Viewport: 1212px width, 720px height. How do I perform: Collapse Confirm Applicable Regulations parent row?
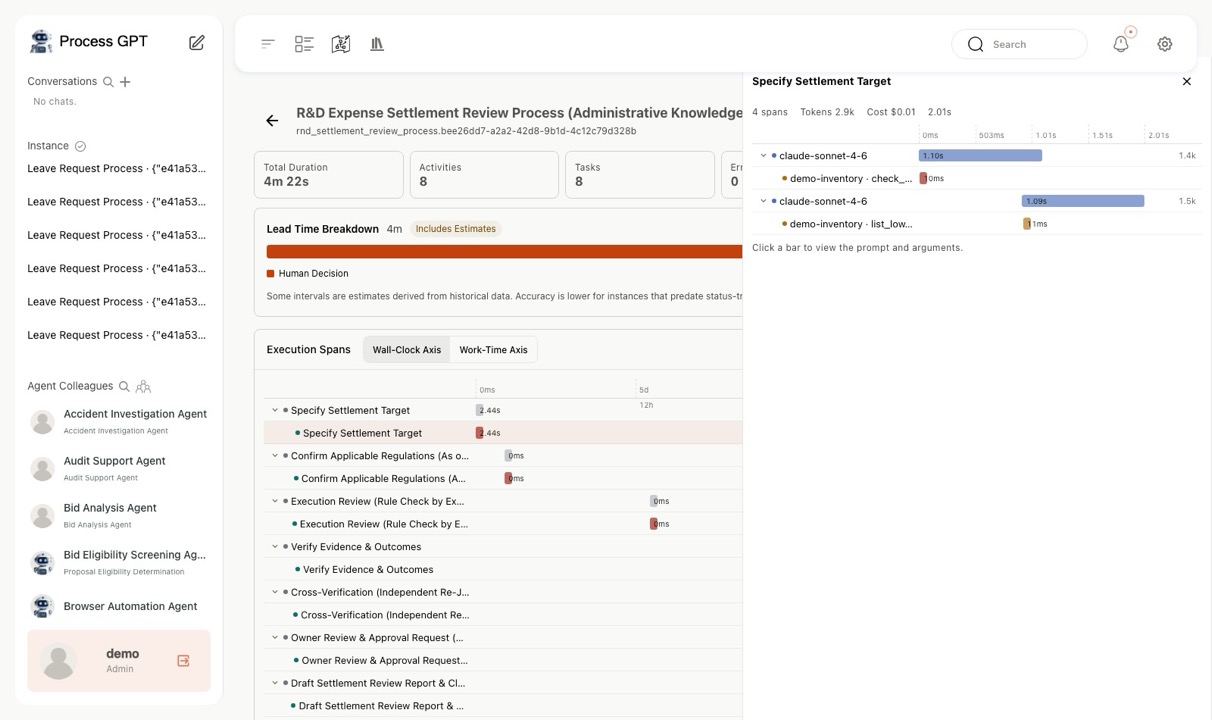(x=275, y=456)
